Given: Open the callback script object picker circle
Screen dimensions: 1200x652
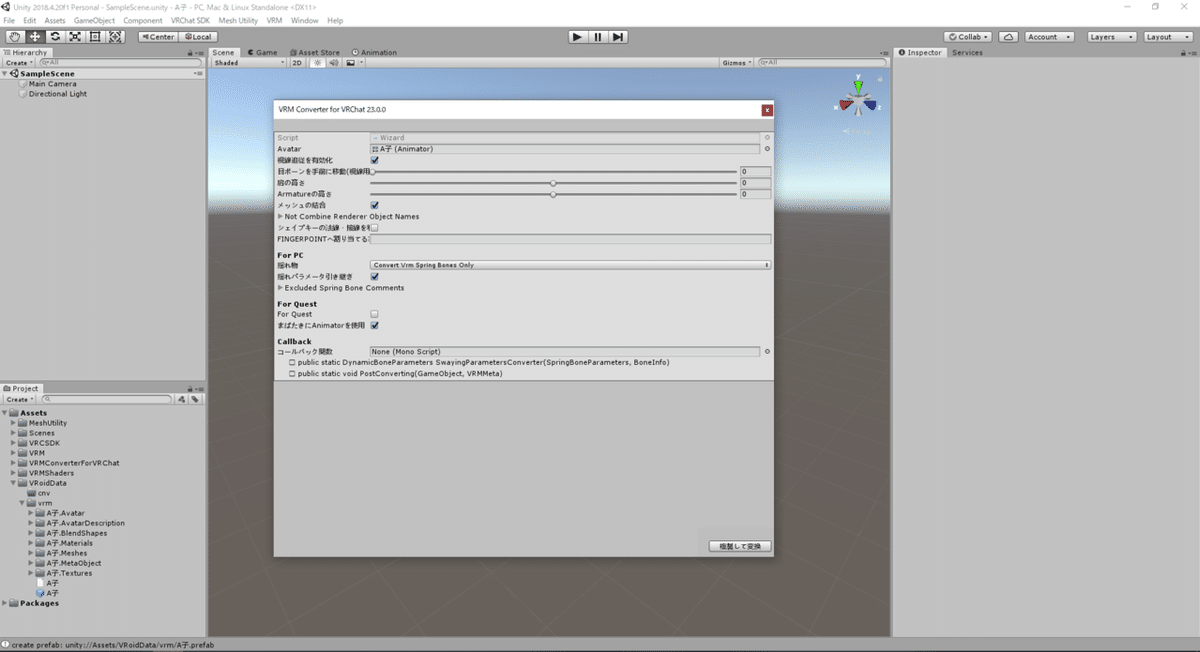Looking at the screenshot, I should tap(767, 351).
